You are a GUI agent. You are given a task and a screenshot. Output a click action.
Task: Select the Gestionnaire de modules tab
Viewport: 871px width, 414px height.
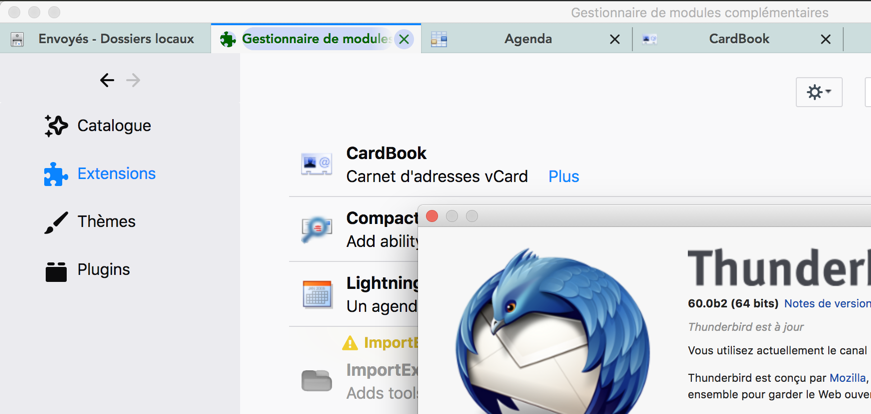click(x=317, y=39)
